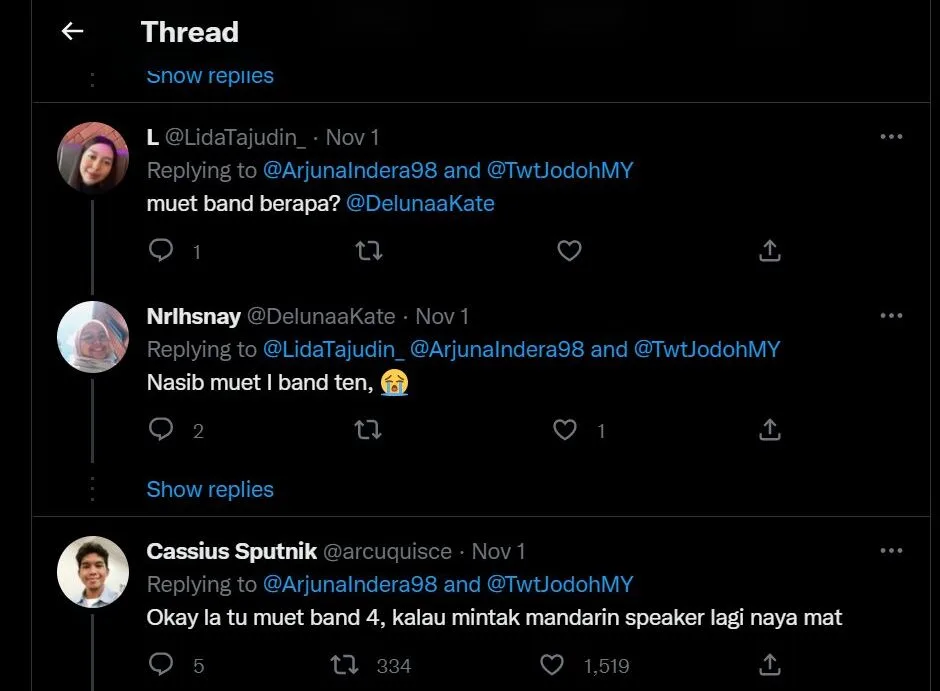The height and width of the screenshot is (691, 940).
Task: Open more options for Cassius Sputnik's tweet
Action: [891, 551]
